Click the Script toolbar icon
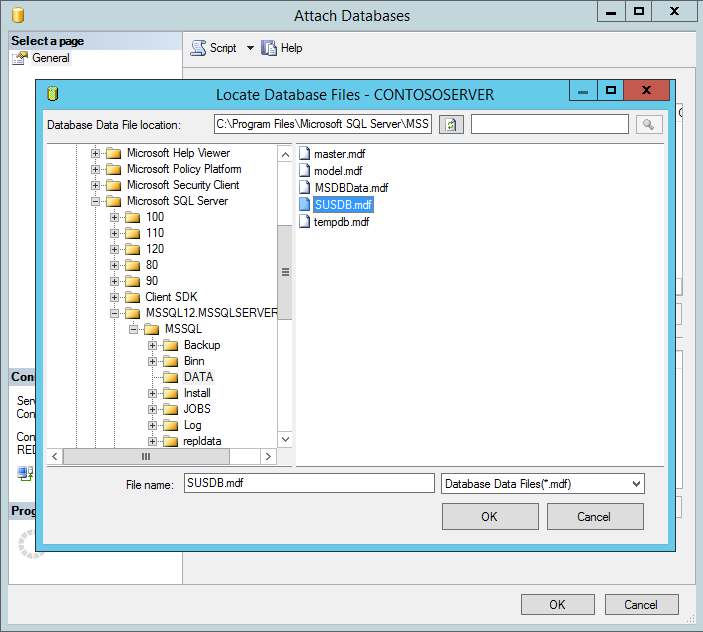This screenshot has width=703, height=632. point(198,48)
